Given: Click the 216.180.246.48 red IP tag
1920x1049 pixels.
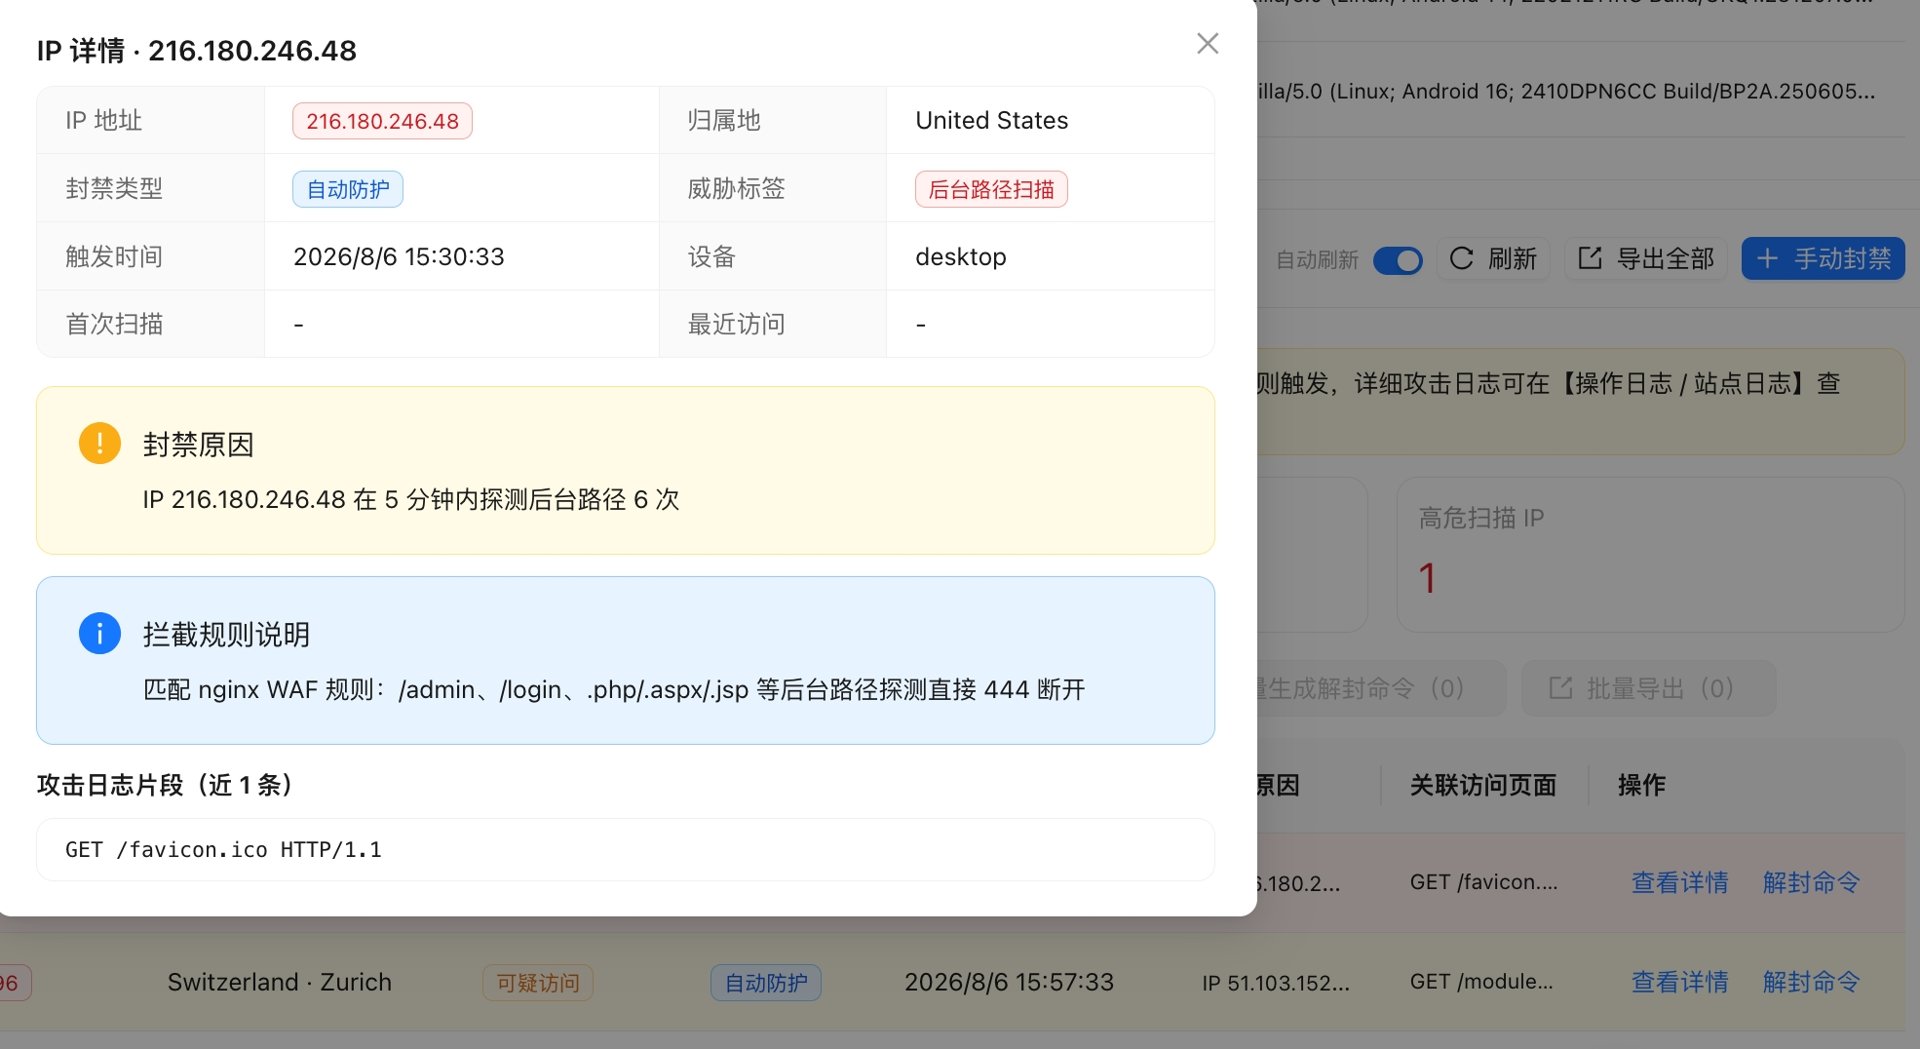Looking at the screenshot, I should 382,121.
